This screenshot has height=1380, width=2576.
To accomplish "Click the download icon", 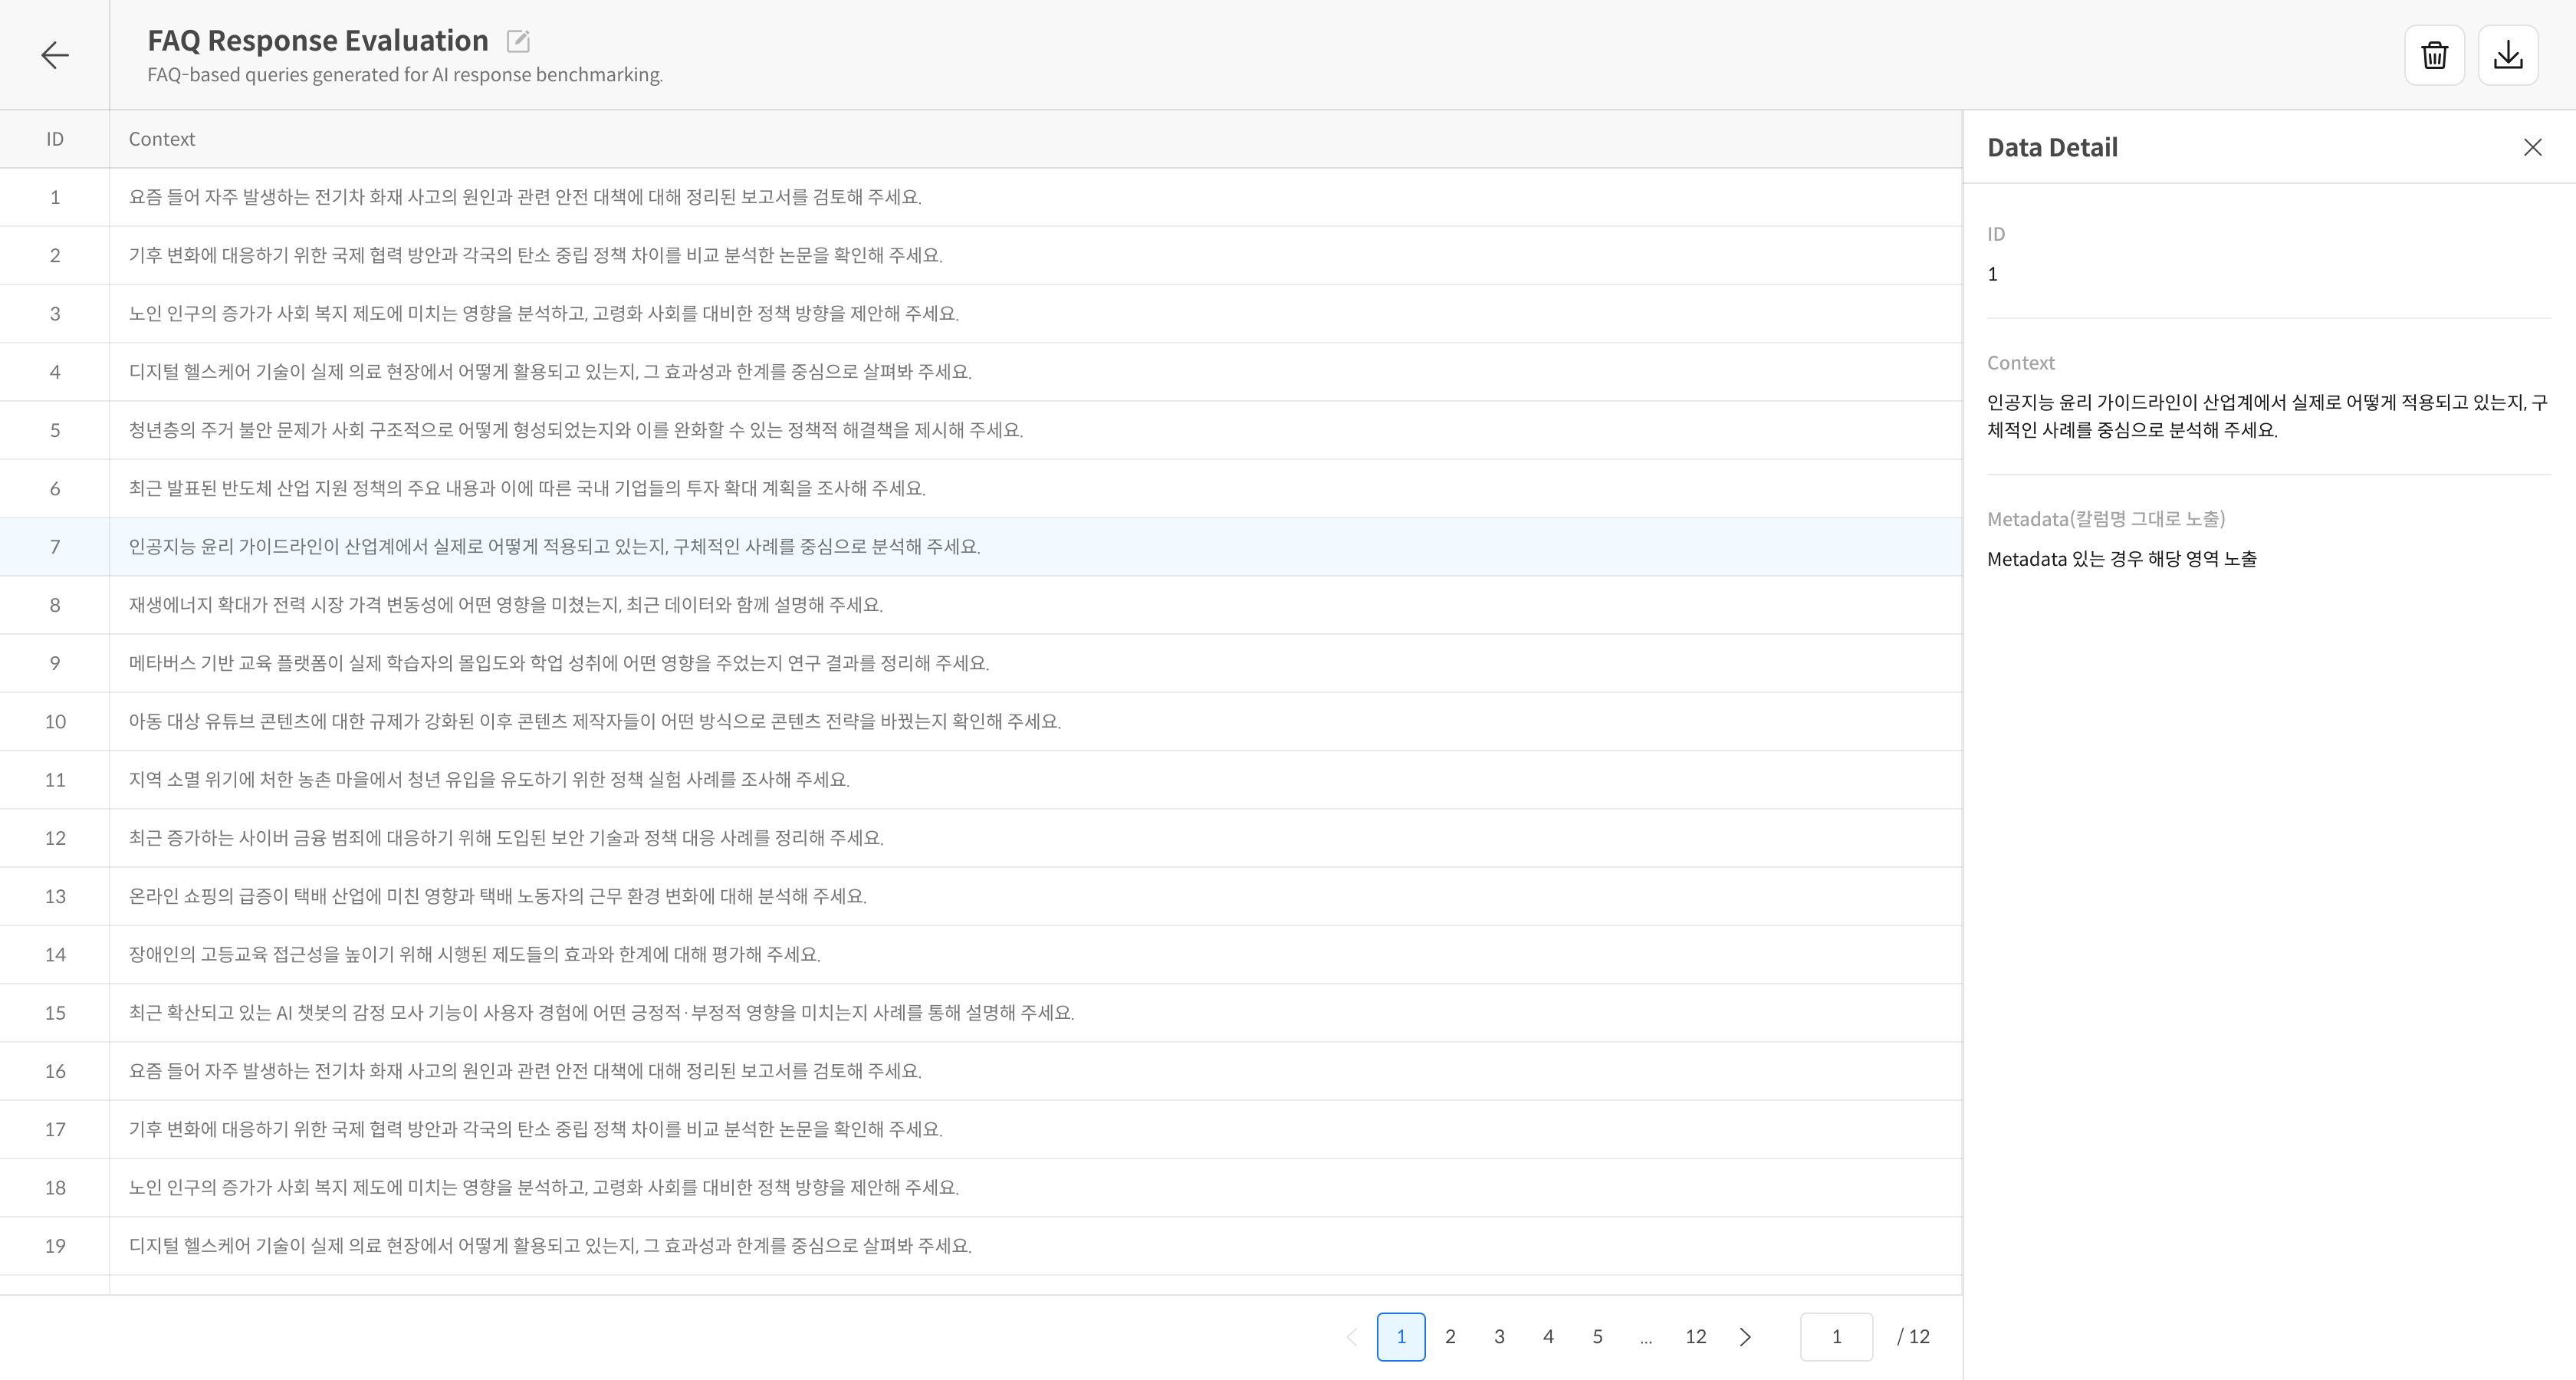I will [x=2507, y=55].
